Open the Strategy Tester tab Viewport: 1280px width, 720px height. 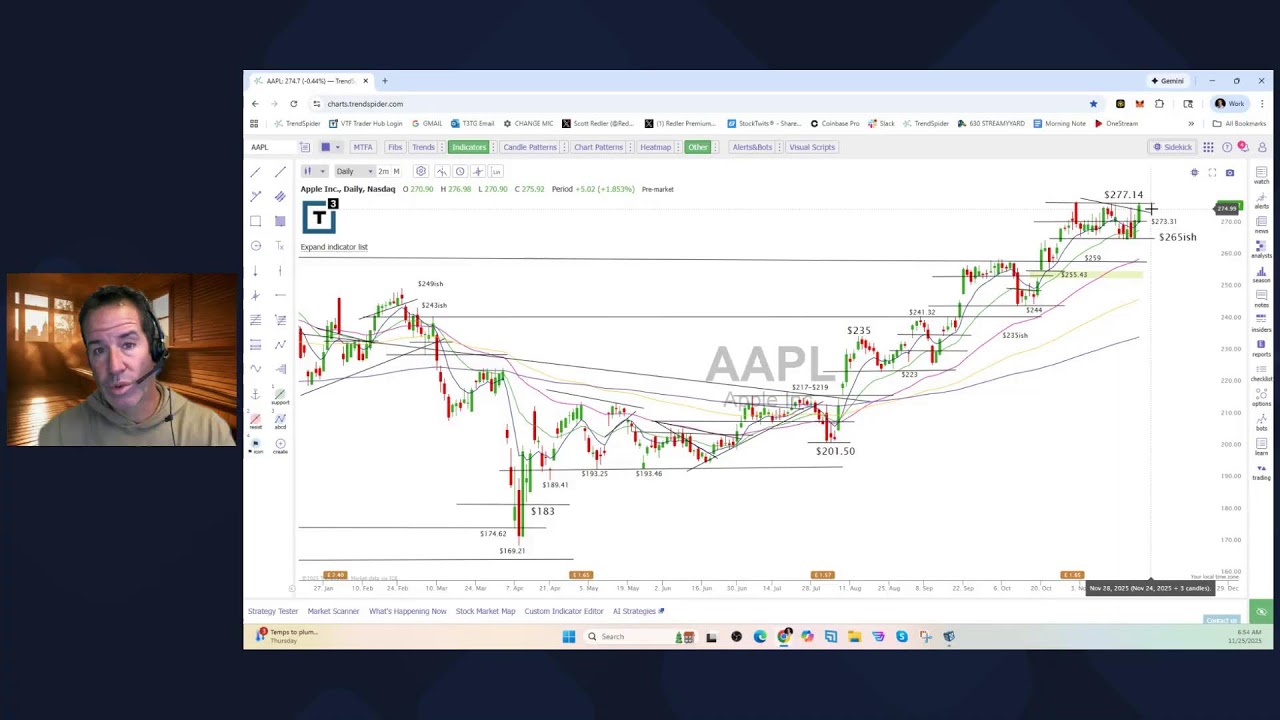pos(273,611)
